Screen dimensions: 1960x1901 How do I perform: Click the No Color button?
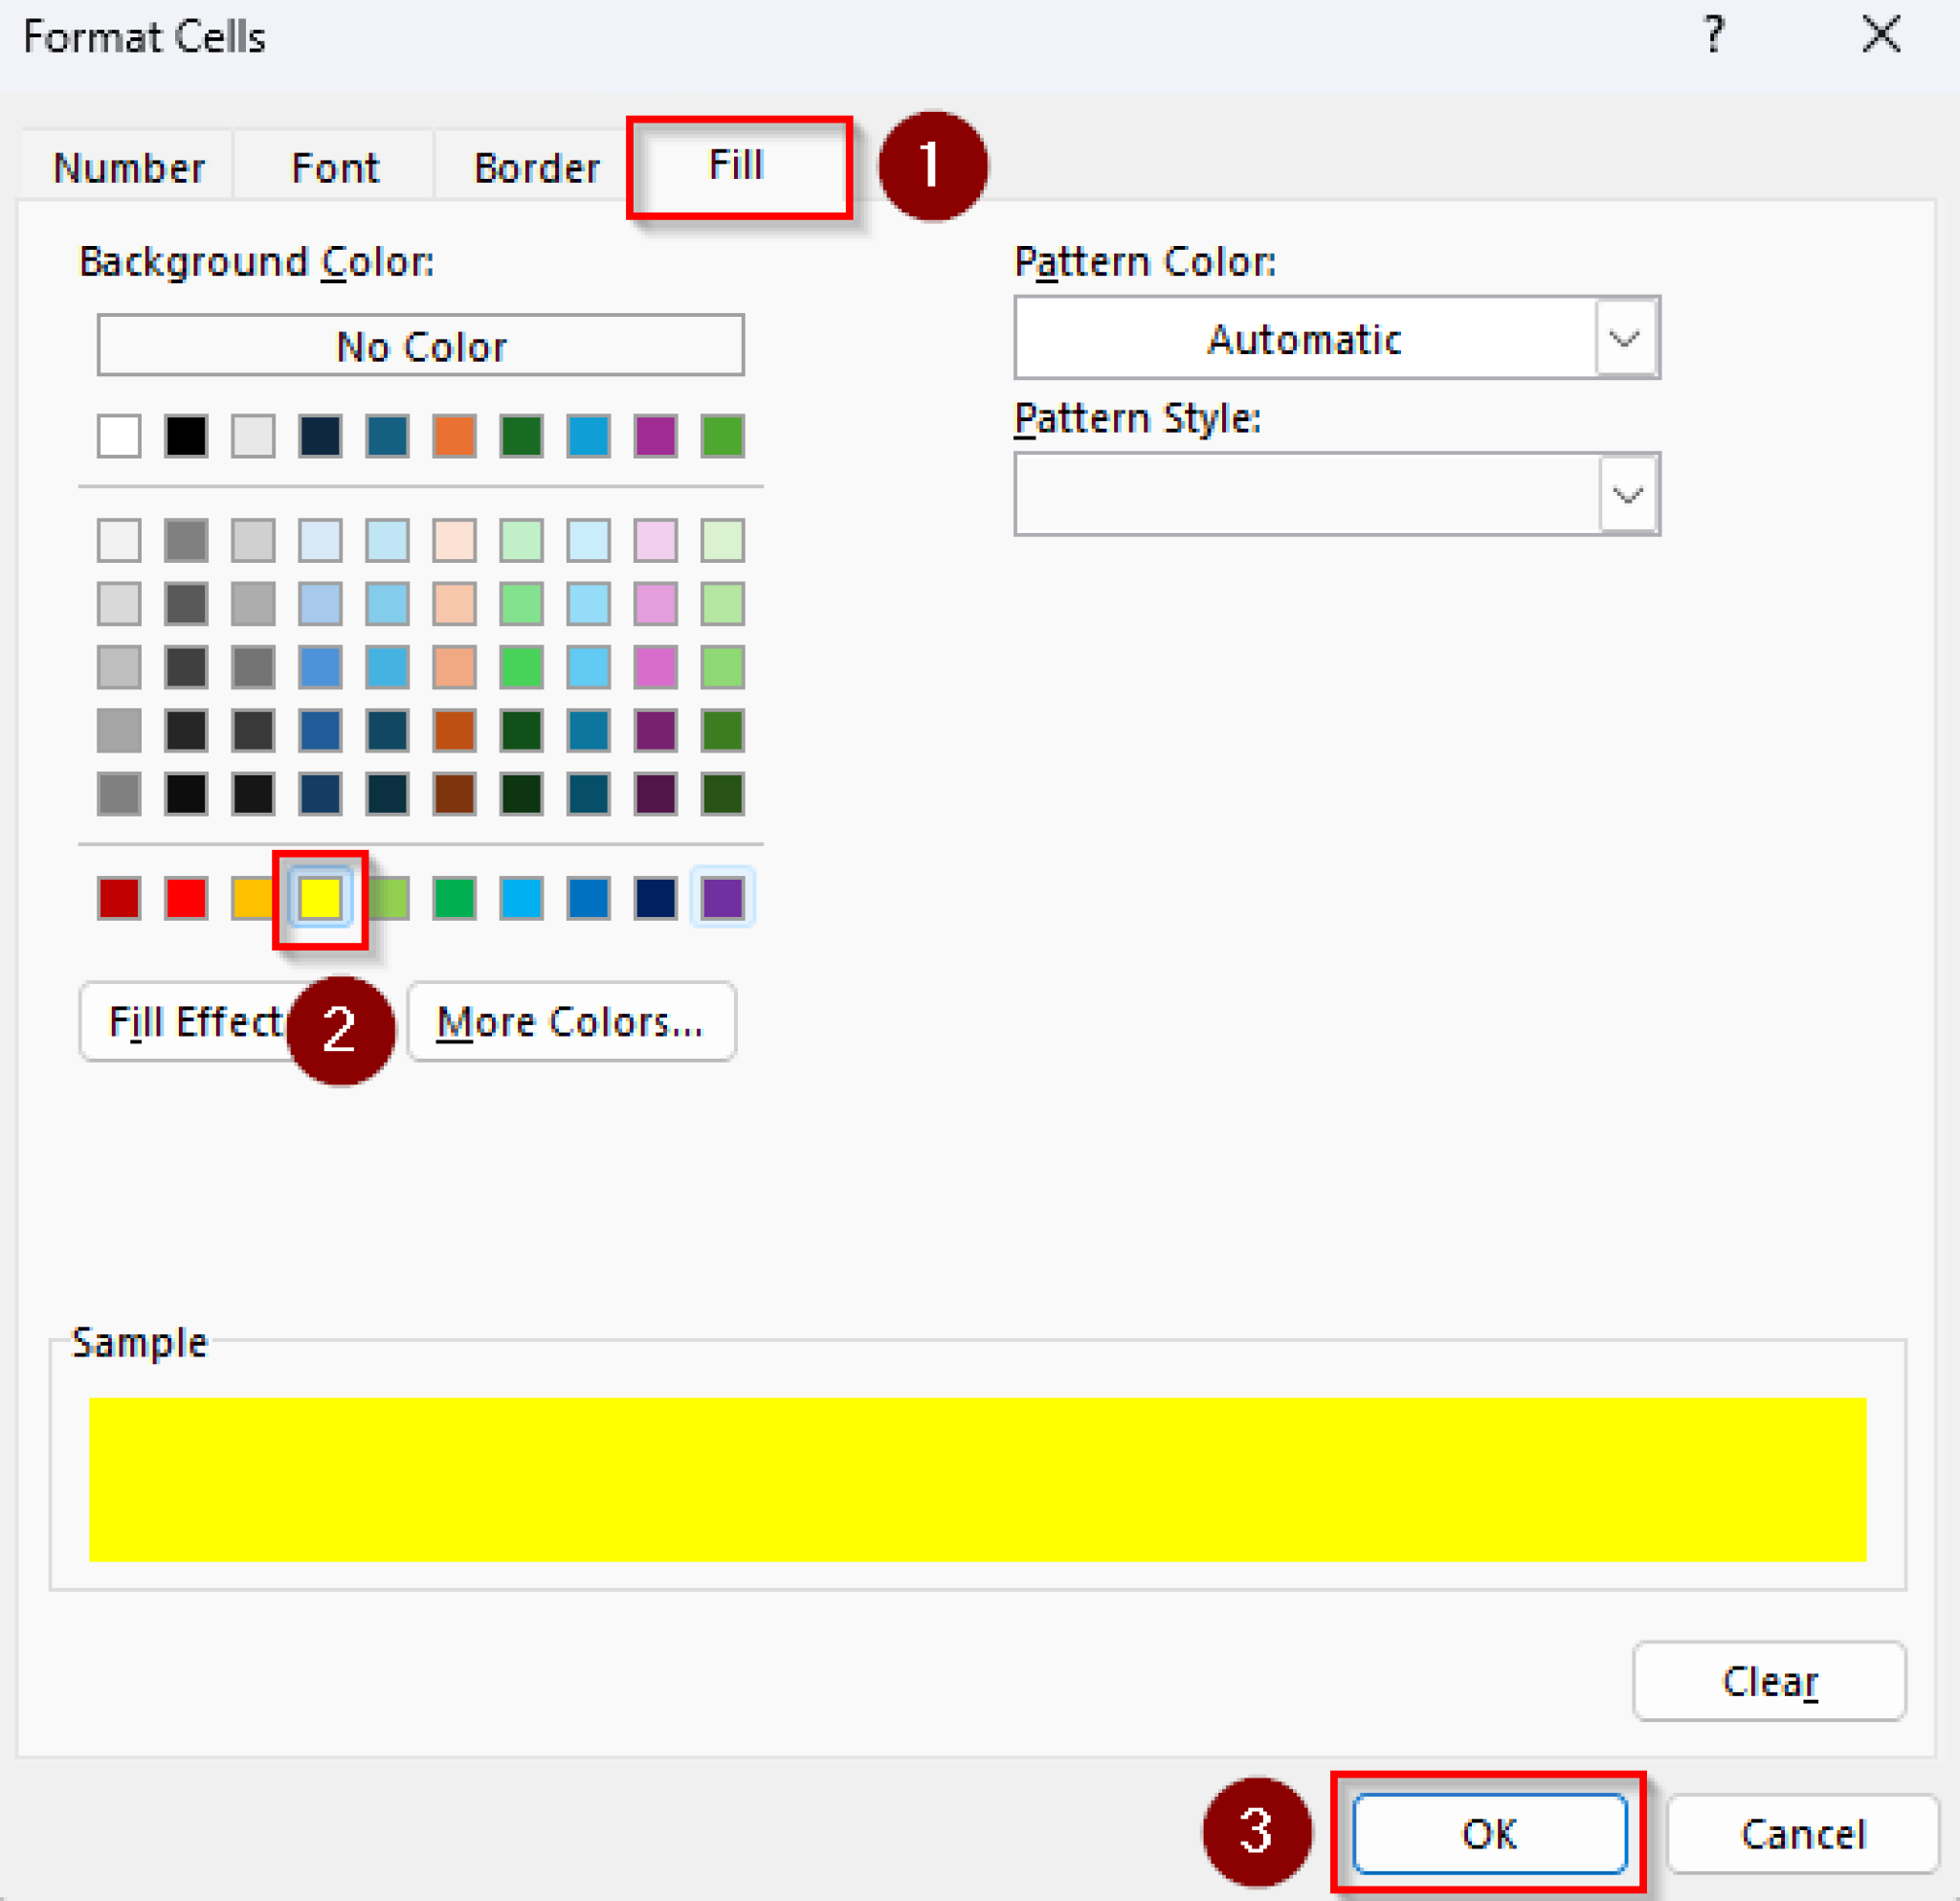[x=420, y=346]
